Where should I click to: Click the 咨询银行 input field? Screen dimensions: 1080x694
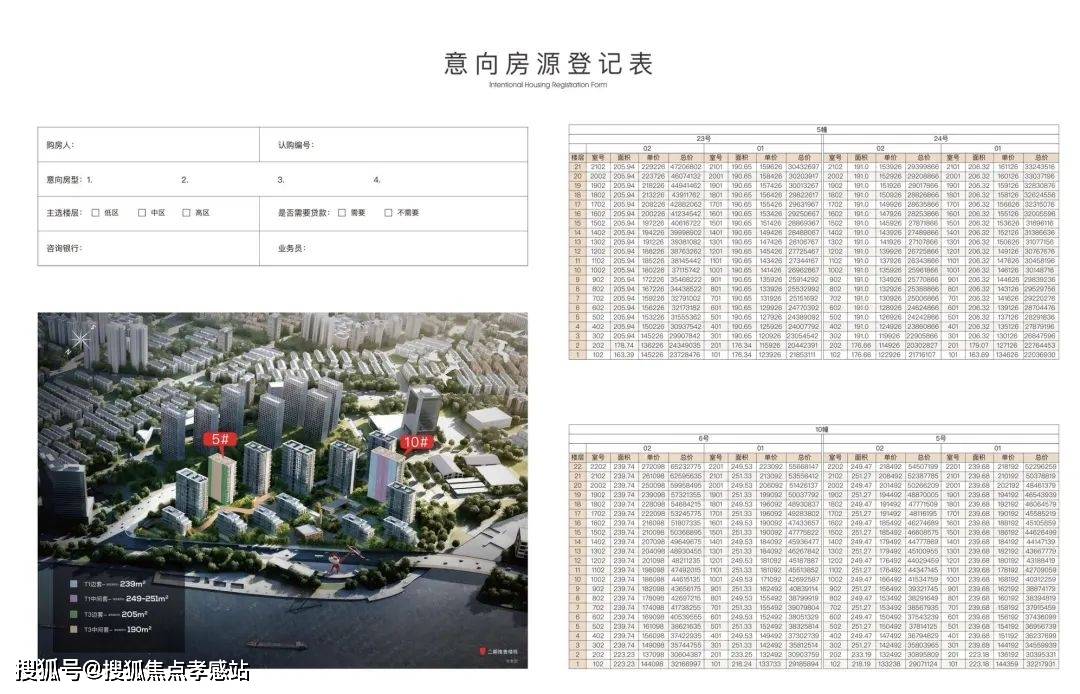click(x=149, y=248)
